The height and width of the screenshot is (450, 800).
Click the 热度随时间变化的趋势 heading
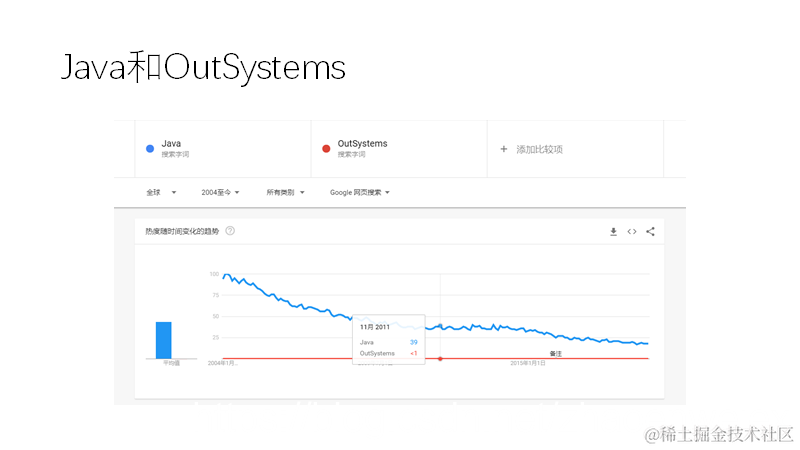point(182,231)
